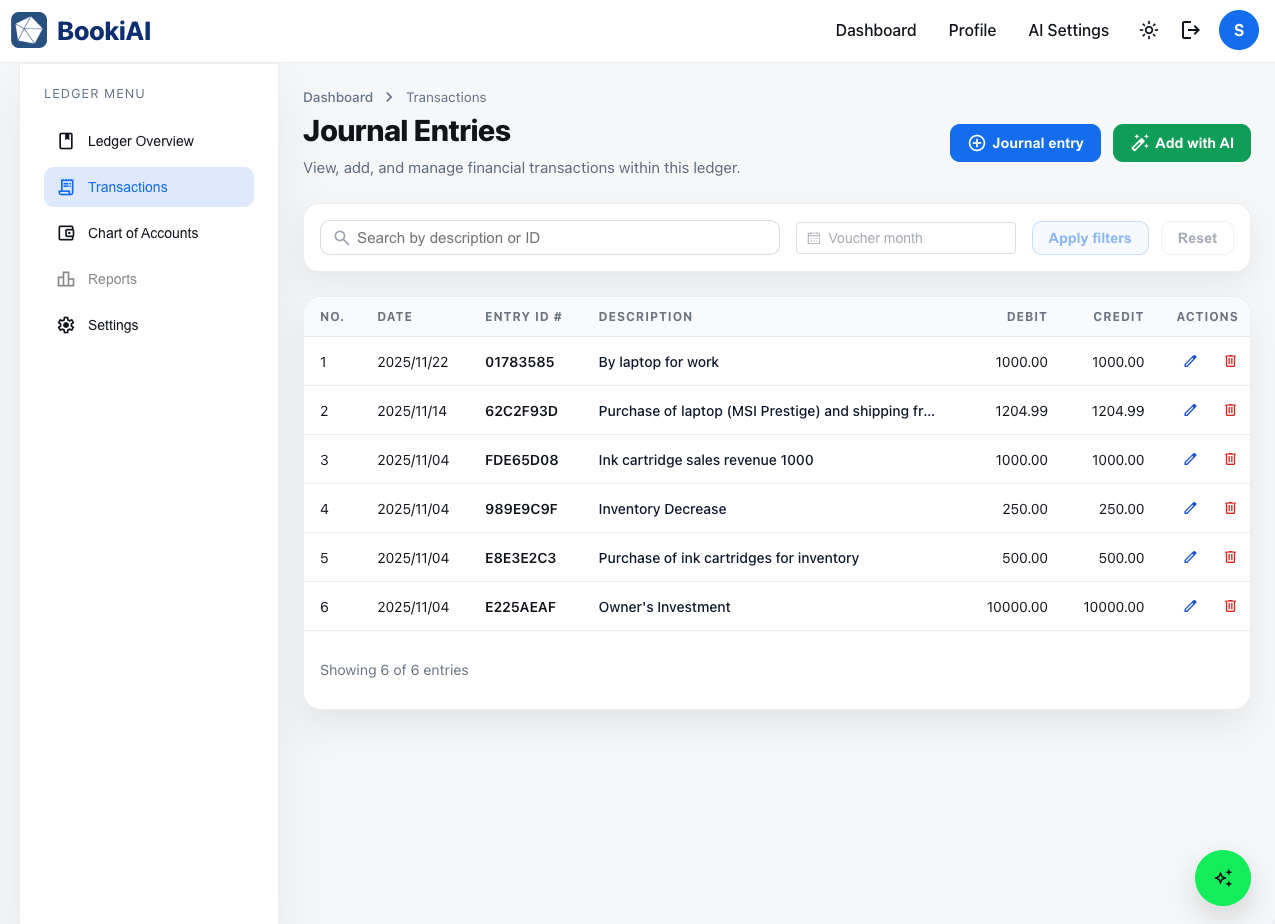Edit the Ink cartridge sales revenue entry

[1190, 459]
